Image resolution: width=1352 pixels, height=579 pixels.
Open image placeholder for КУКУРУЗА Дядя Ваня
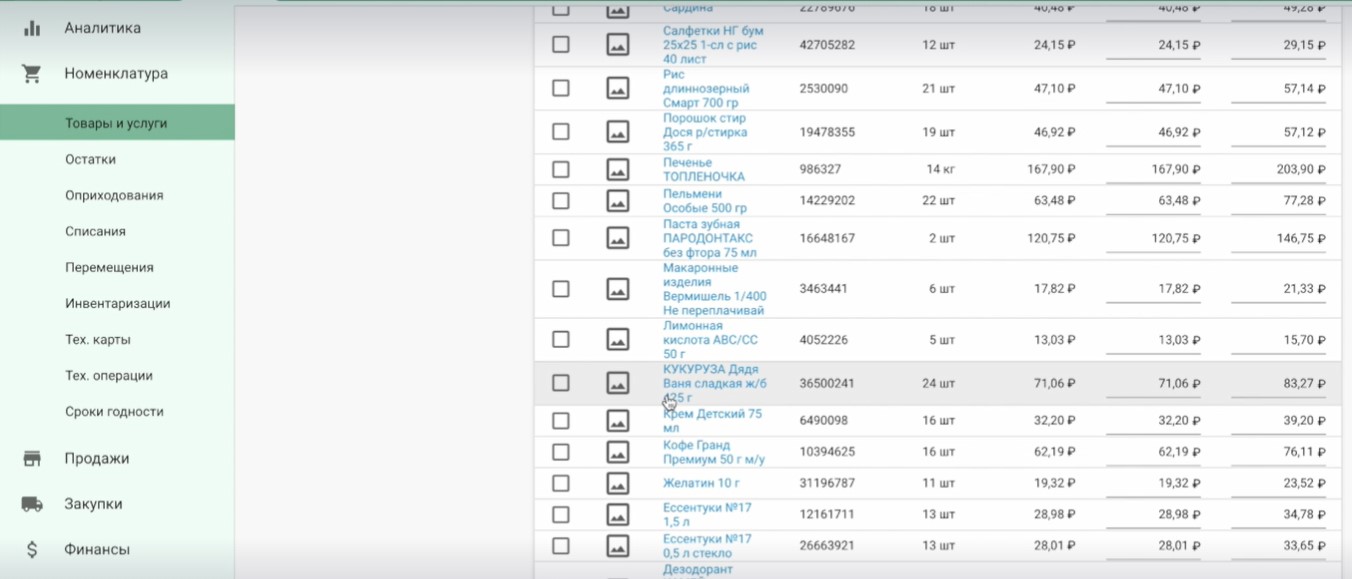pyautogui.click(x=618, y=383)
